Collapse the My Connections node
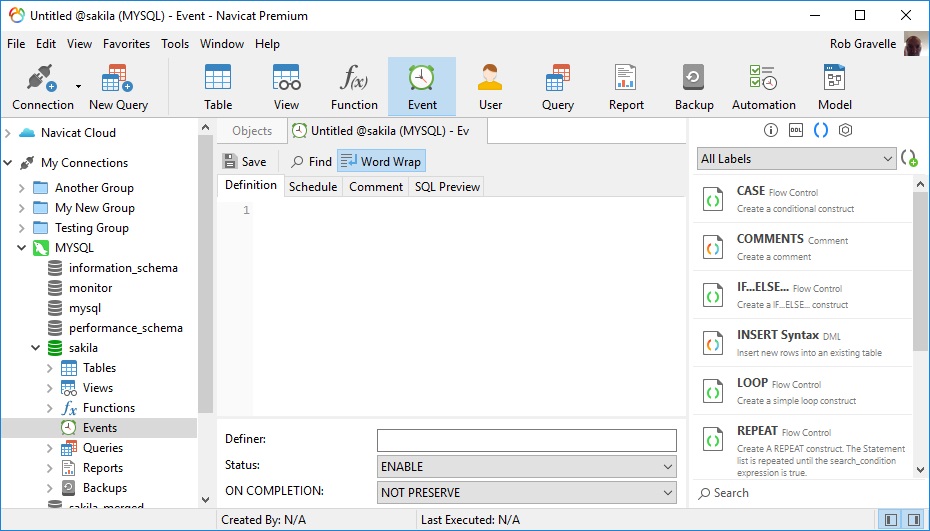Viewport: 930px width, 531px height. [8, 163]
